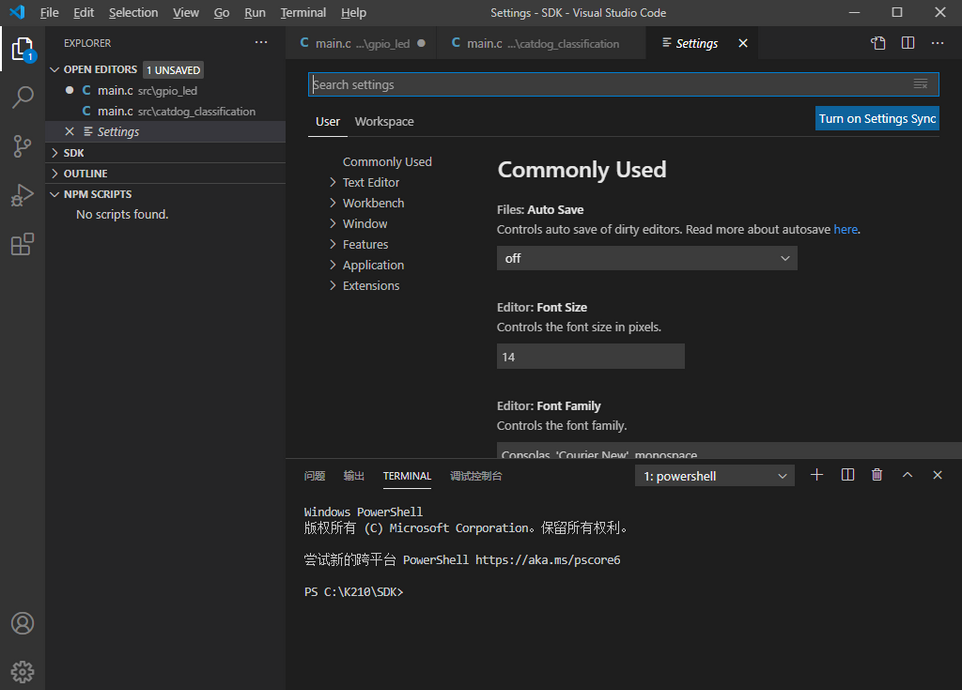The width and height of the screenshot is (964, 690).
Task: Open the powershell terminal selector dropdown
Action: point(714,476)
